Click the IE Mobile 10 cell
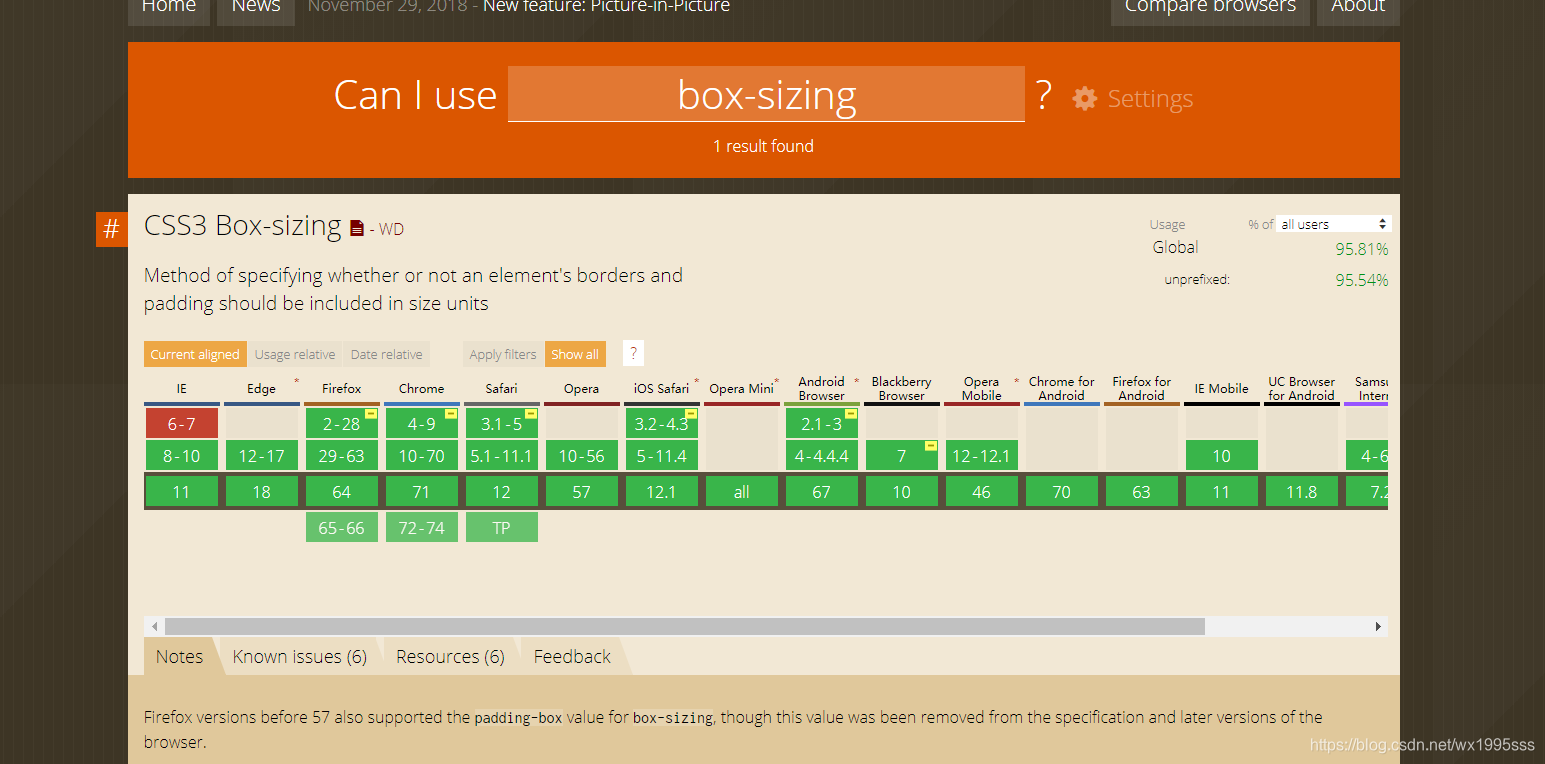Viewport: 1545px width, 764px height. coord(1222,455)
